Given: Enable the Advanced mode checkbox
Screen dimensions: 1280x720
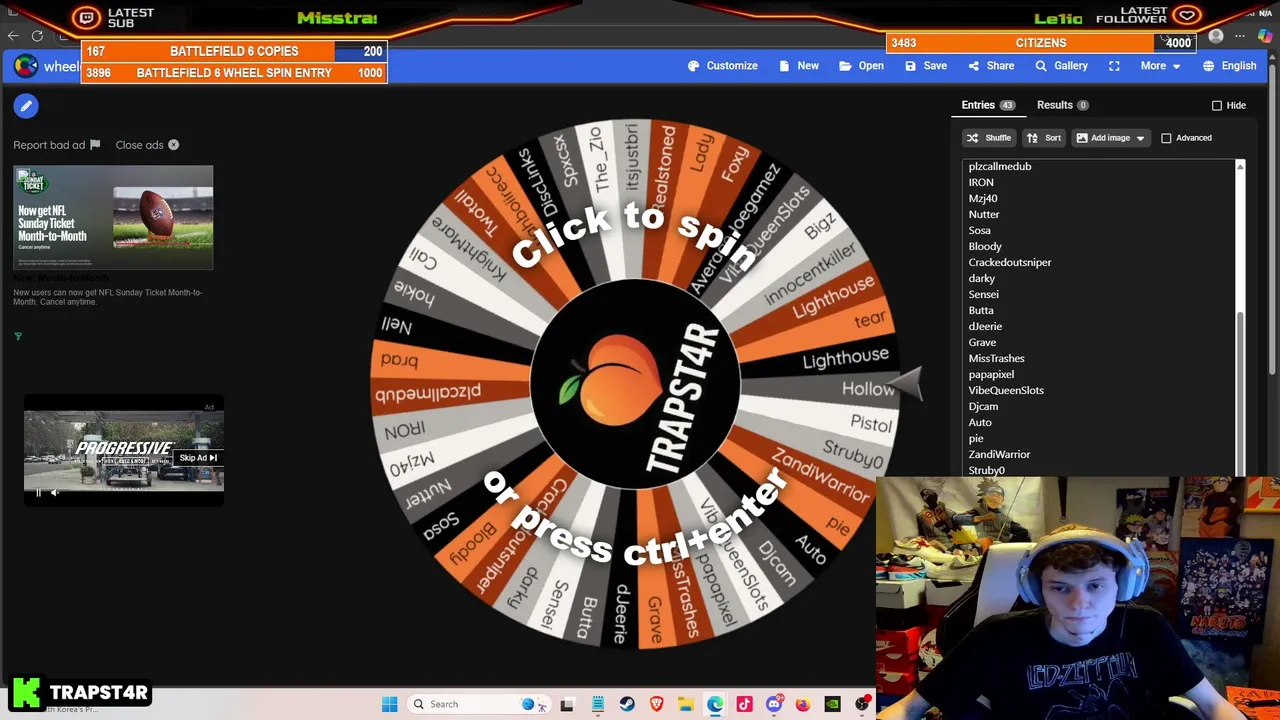Looking at the screenshot, I should (1166, 138).
